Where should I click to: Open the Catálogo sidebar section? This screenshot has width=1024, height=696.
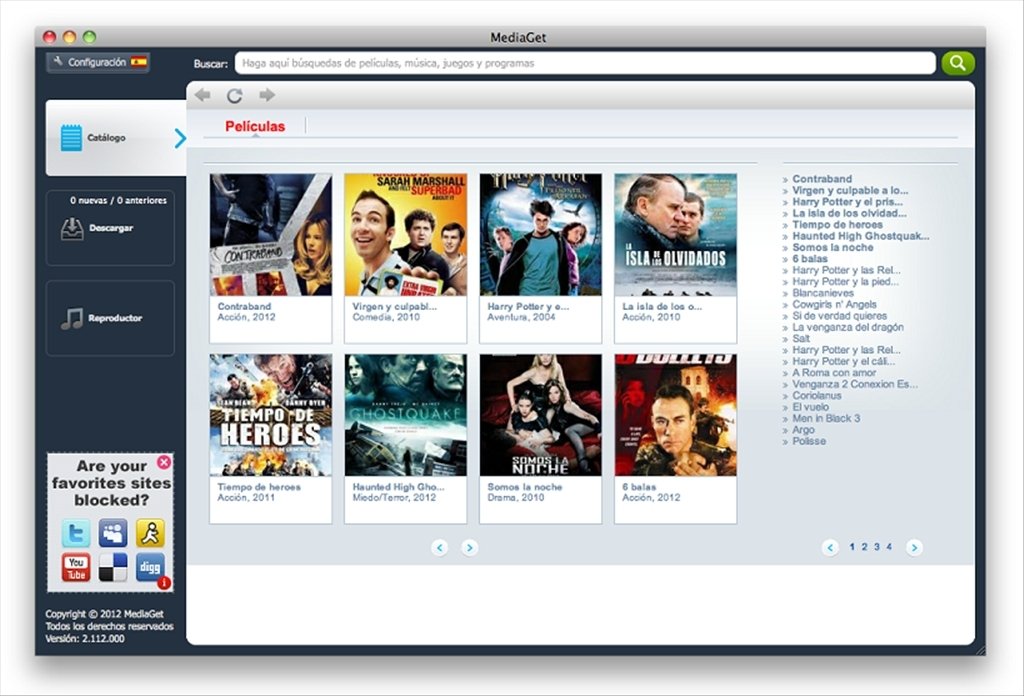pyautogui.click(x=116, y=138)
